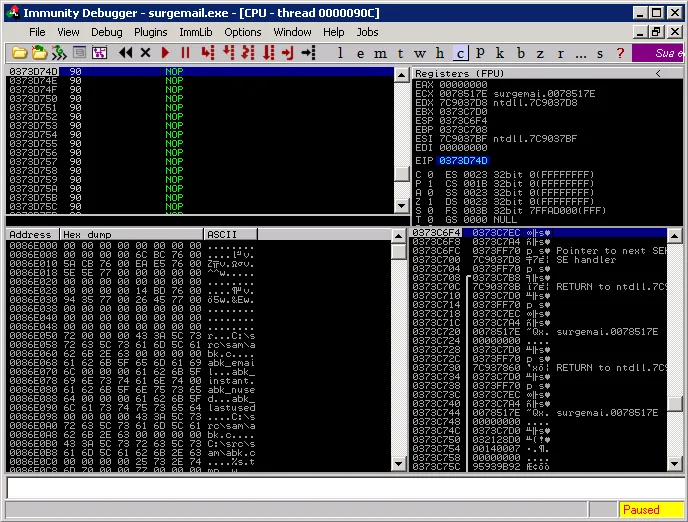The height and width of the screenshot is (522, 688).
Task: Run the program with the play icon
Action: point(165,52)
